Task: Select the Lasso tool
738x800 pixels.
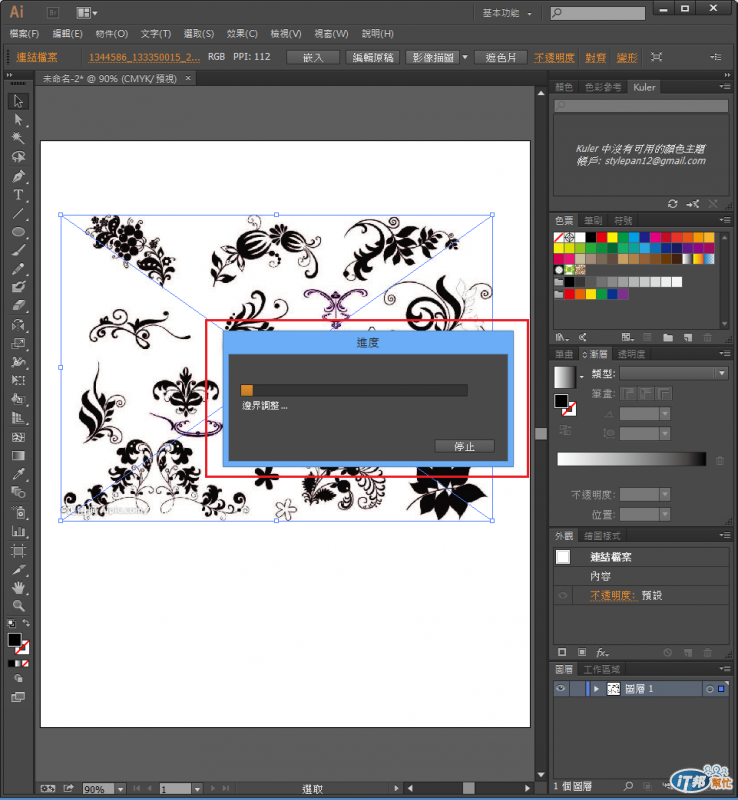Action: coord(18,157)
